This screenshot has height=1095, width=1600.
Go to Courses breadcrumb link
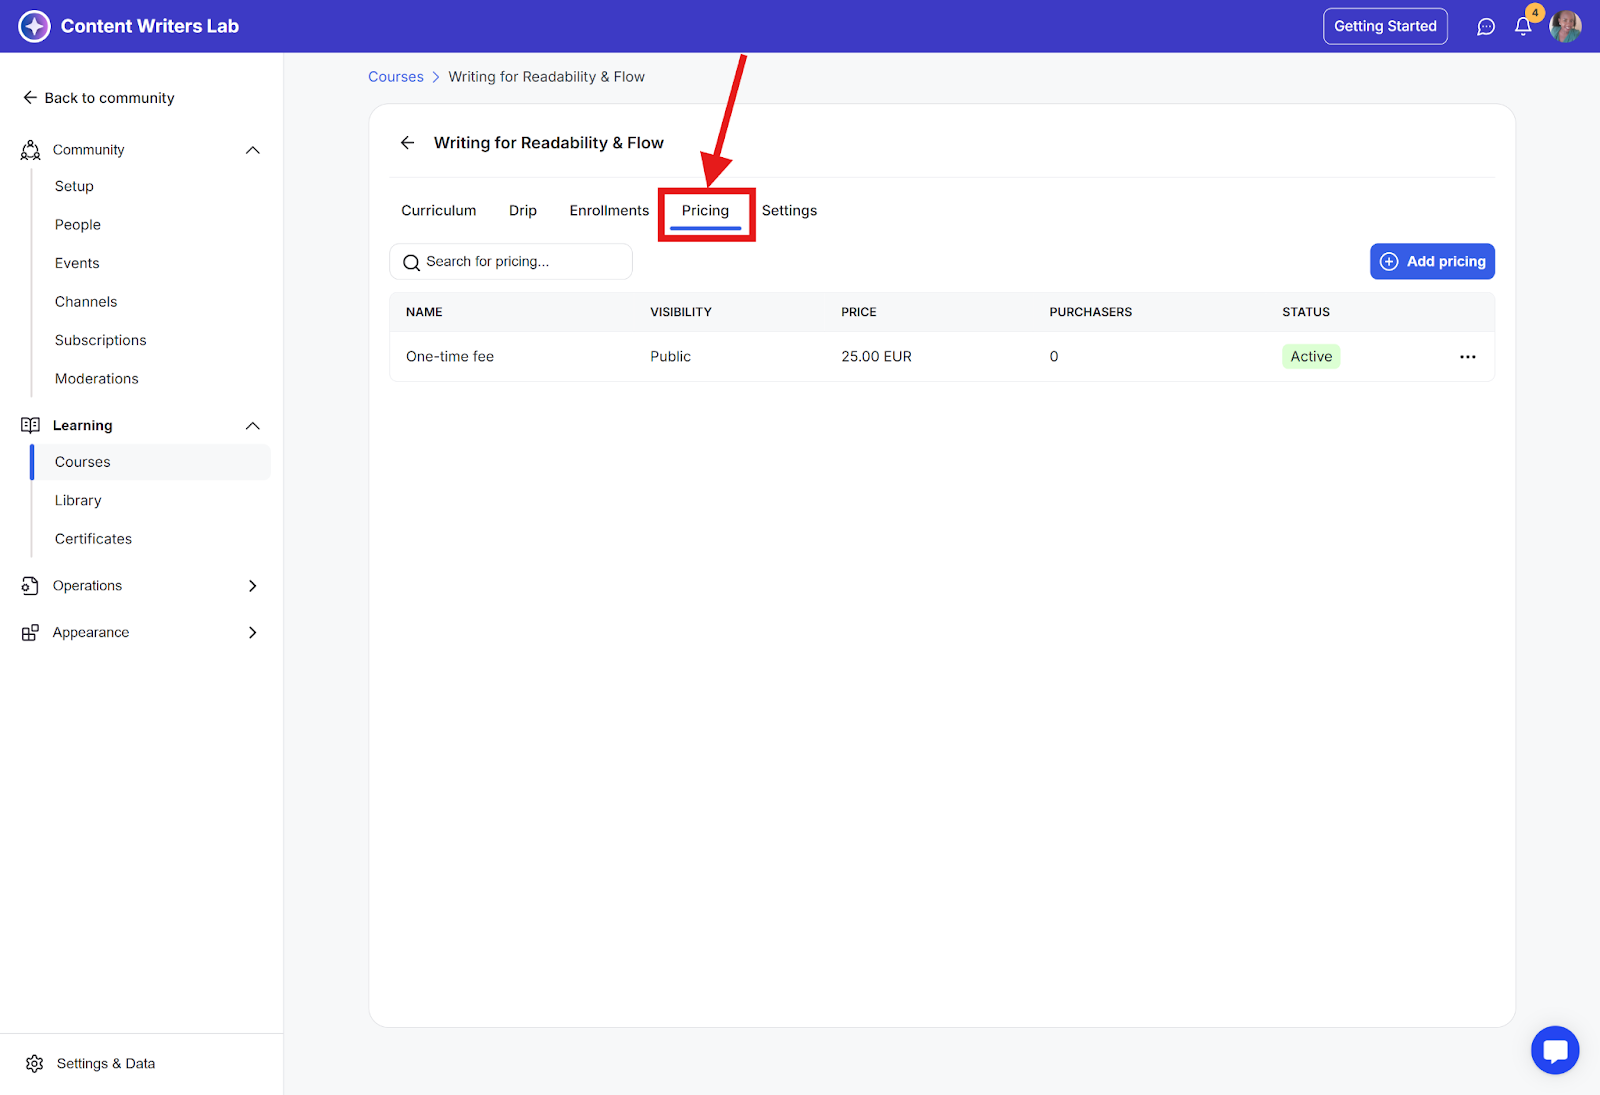396,77
